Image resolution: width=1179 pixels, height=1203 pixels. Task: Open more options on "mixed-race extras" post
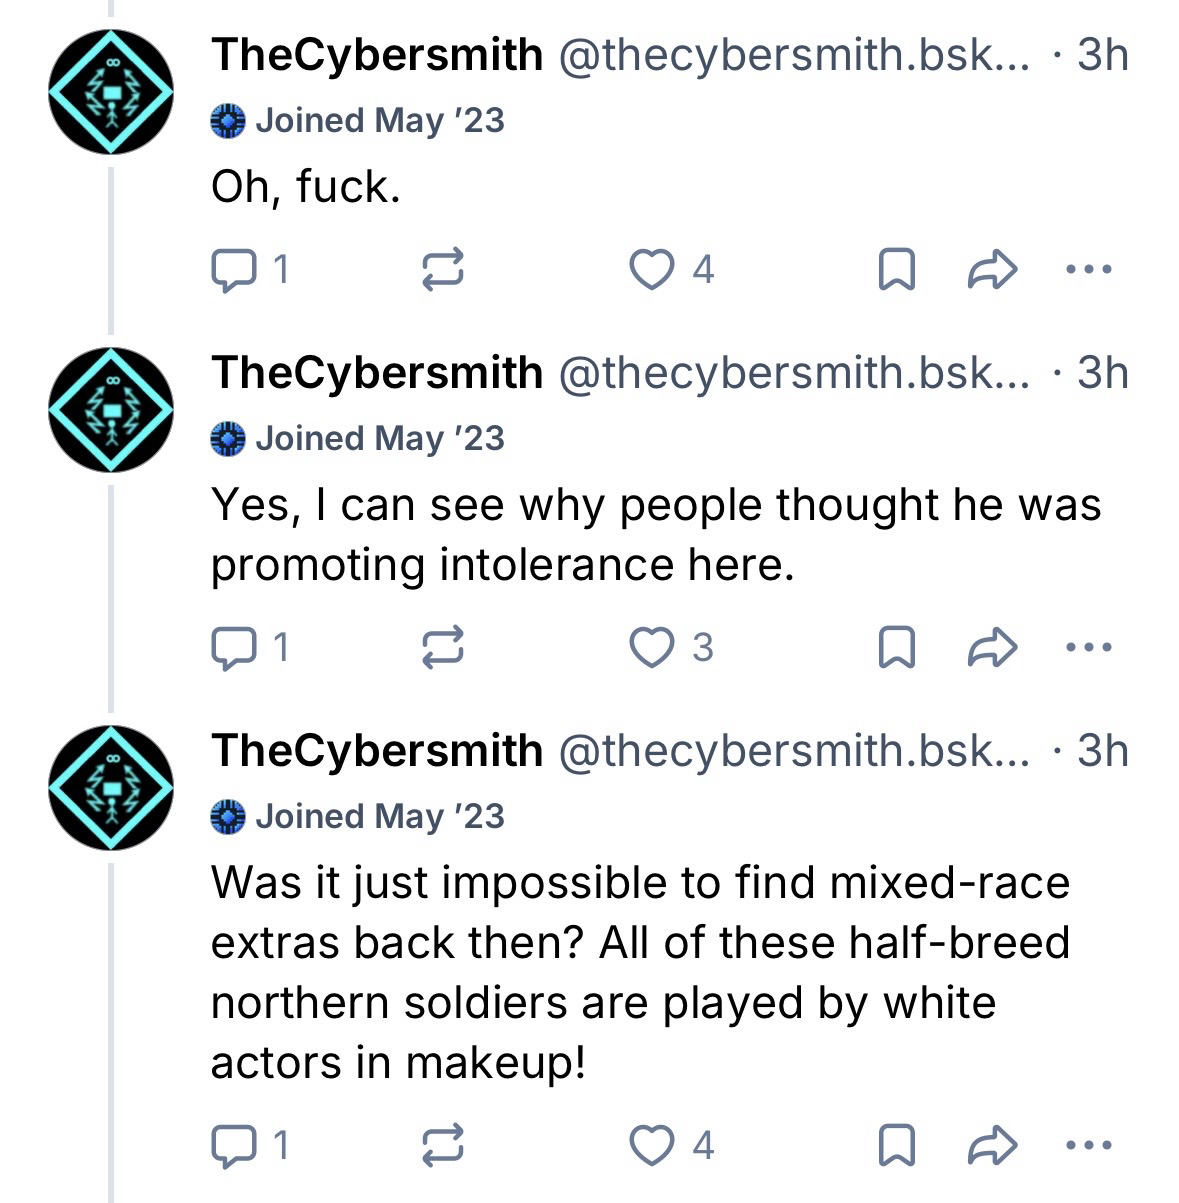point(1088,1145)
